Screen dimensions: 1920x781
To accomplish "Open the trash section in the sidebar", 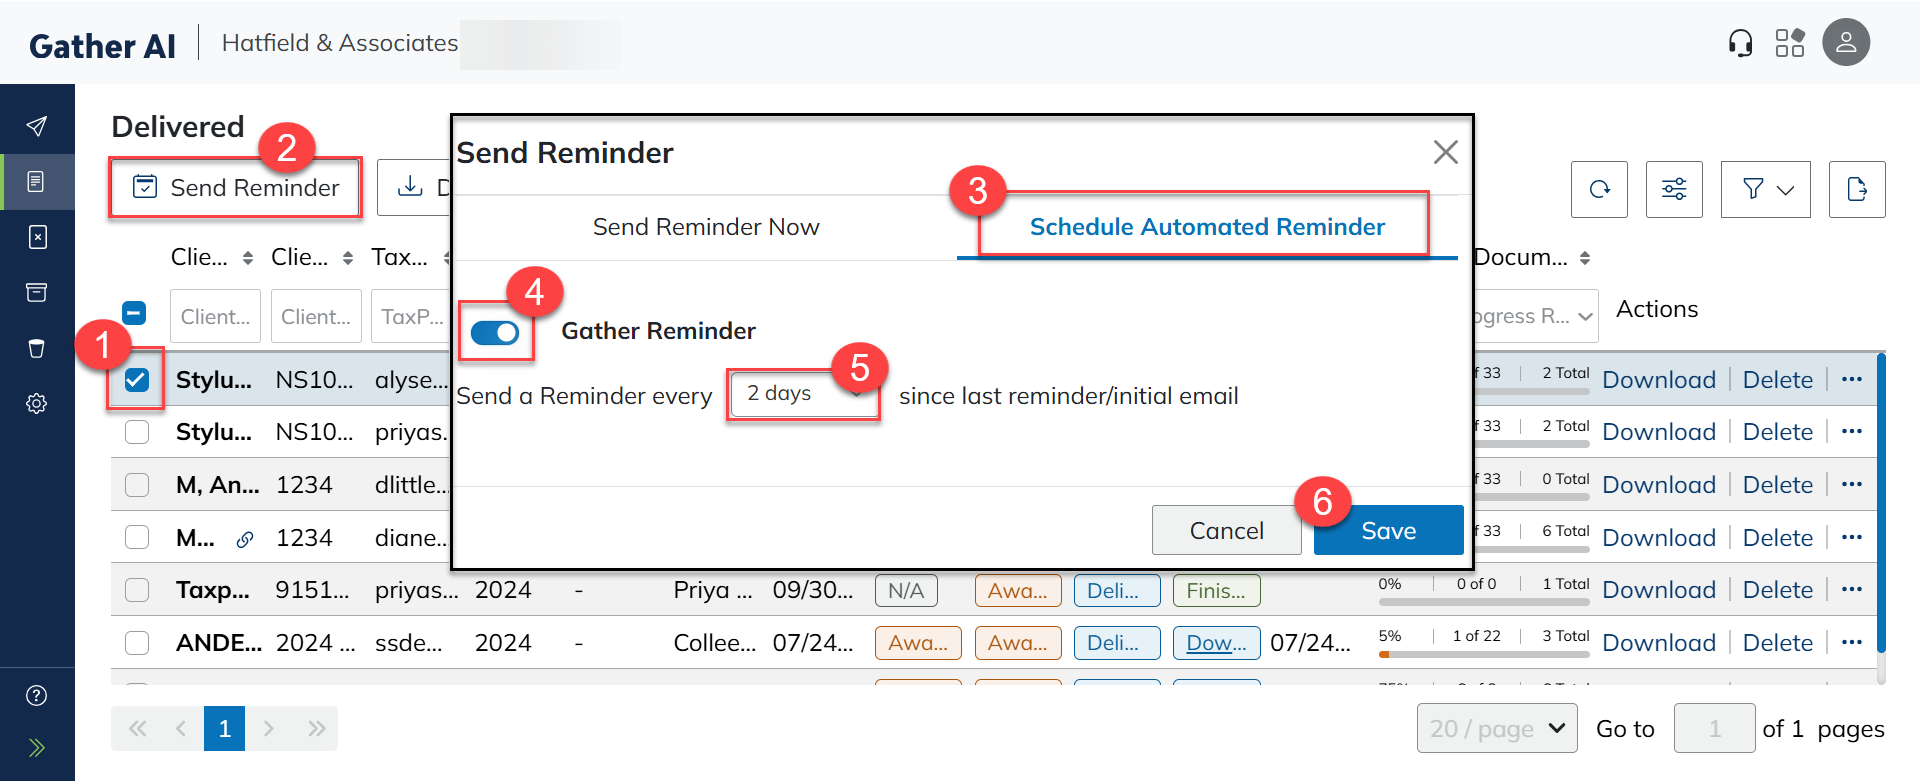I will (x=37, y=348).
